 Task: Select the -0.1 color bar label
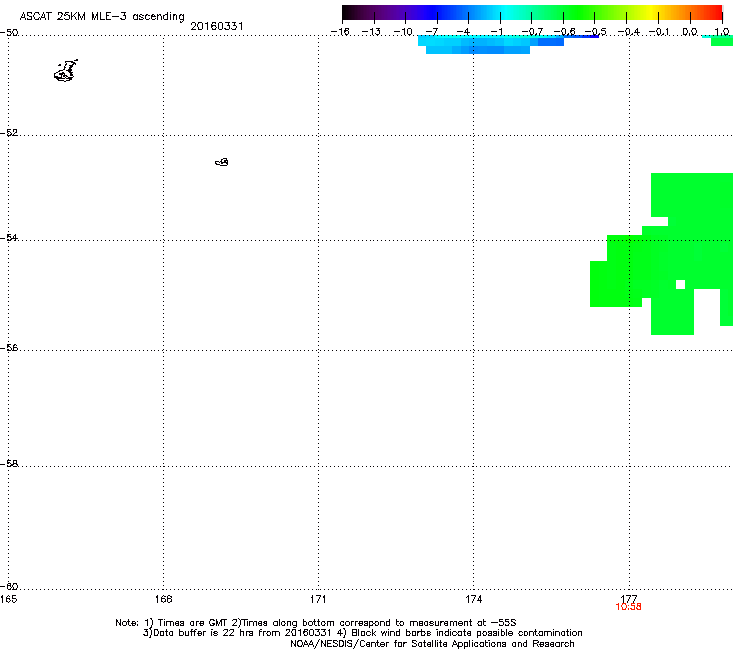[659, 32]
